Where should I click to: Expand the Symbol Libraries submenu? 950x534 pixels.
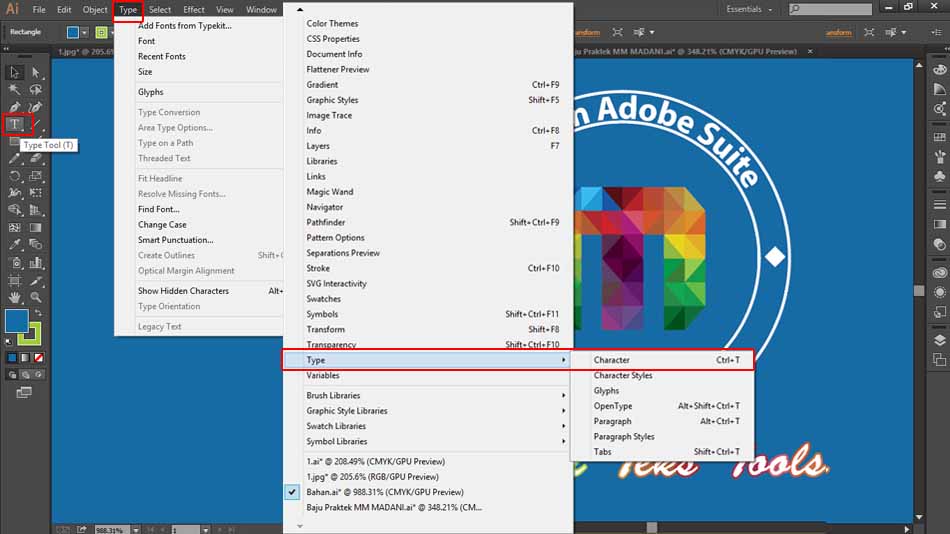point(428,442)
